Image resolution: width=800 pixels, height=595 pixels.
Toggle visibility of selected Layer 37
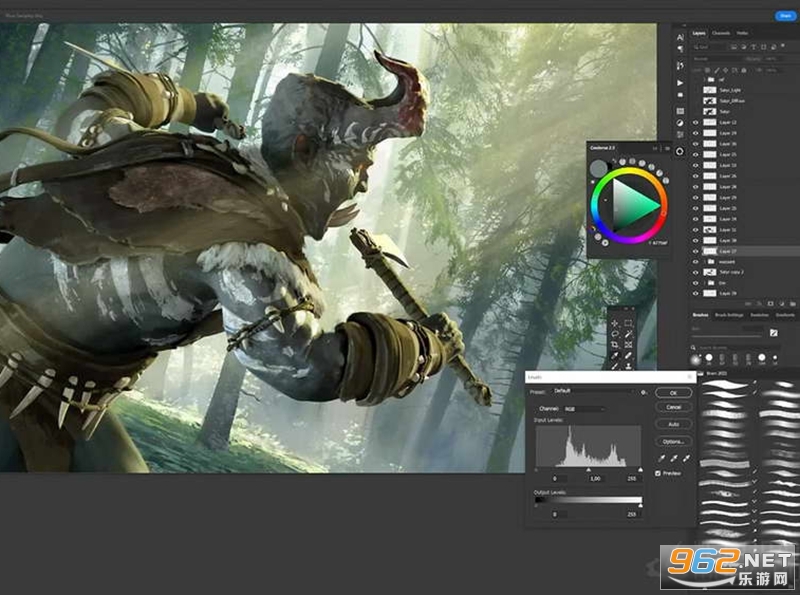(695, 251)
